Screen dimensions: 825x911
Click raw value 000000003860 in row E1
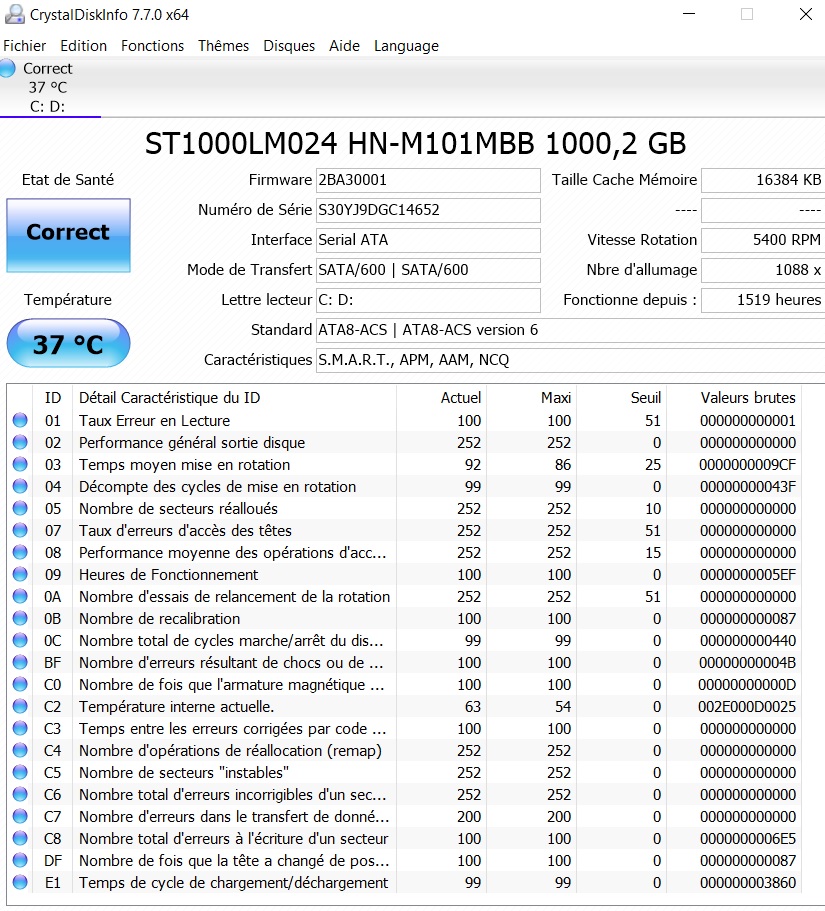748,883
